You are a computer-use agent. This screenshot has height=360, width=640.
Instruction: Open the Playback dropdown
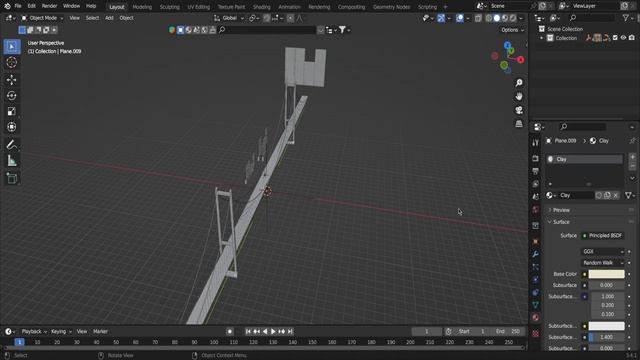point(34,332)
